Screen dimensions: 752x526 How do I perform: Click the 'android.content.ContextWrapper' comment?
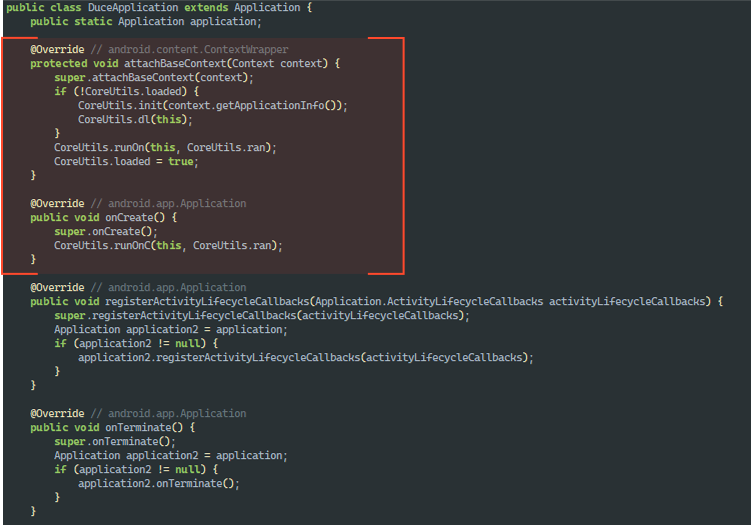198,49
